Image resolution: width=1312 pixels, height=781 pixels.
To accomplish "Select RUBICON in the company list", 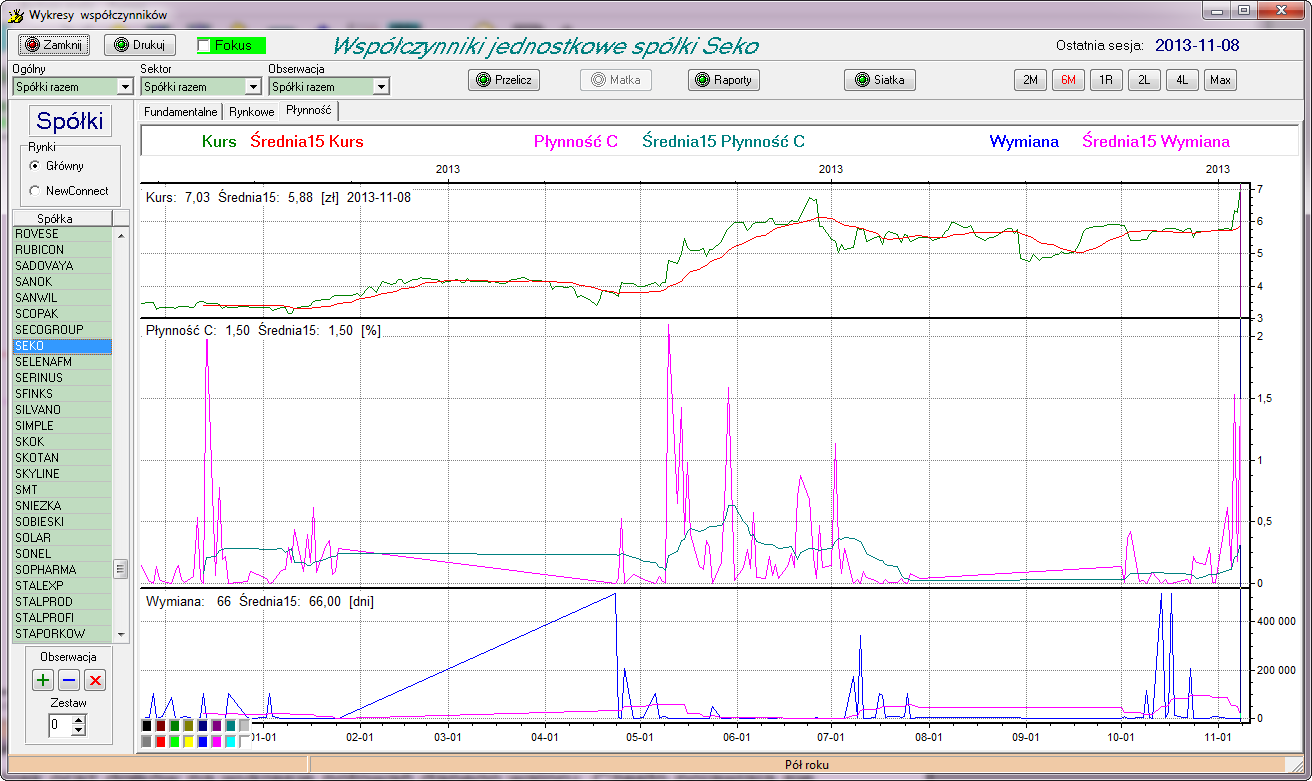I will 62,250.
